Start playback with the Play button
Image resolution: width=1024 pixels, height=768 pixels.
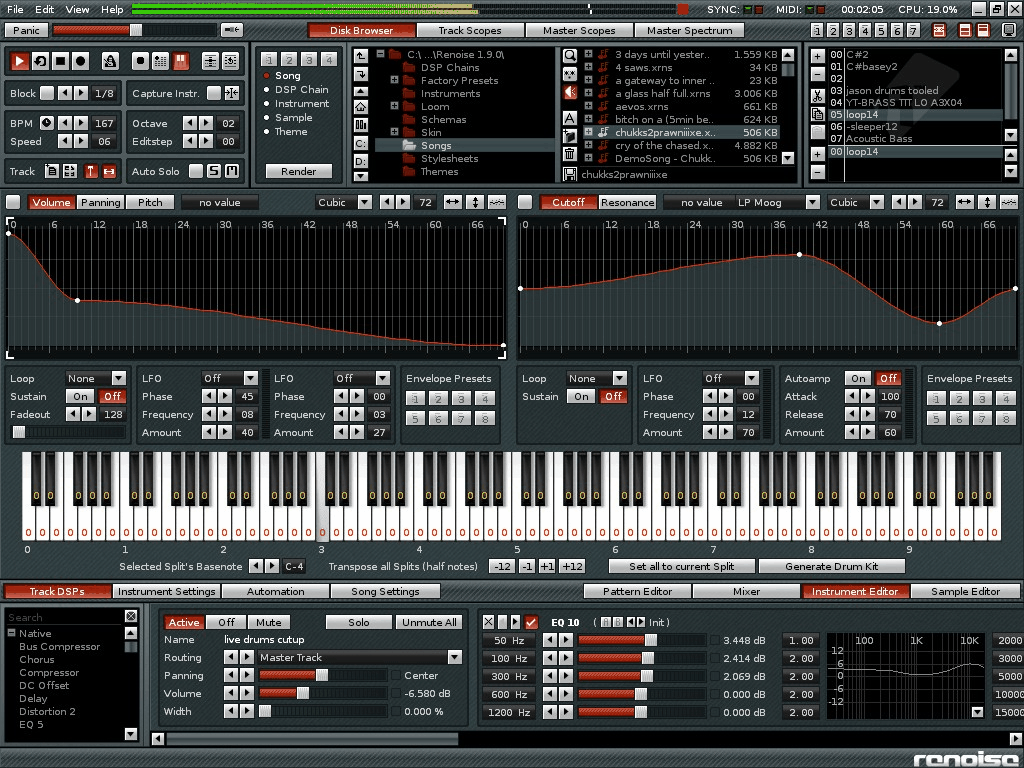tap(20, 61)
